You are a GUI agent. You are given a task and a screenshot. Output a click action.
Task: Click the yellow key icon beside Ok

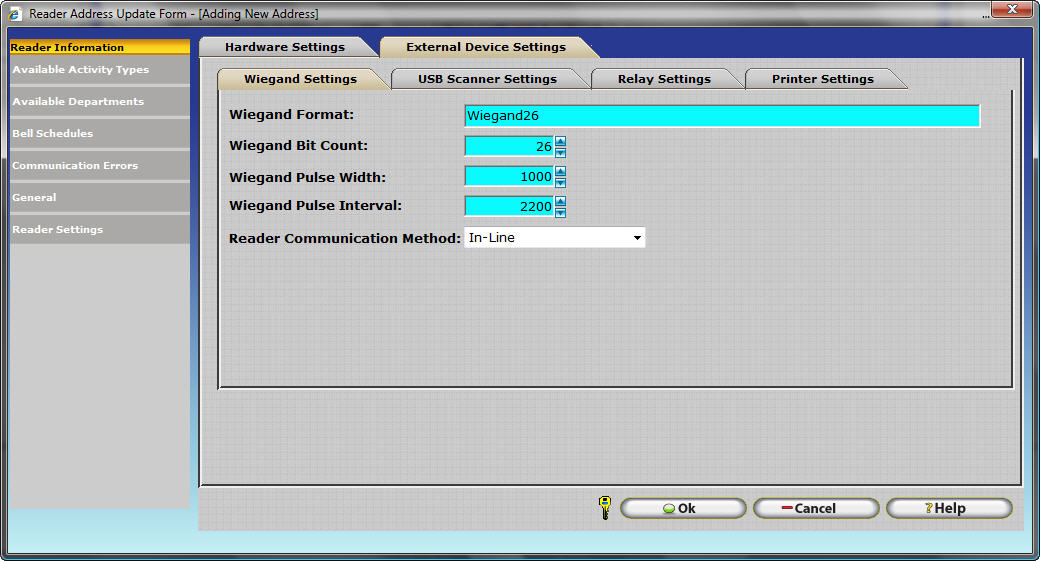click(604, 507)
